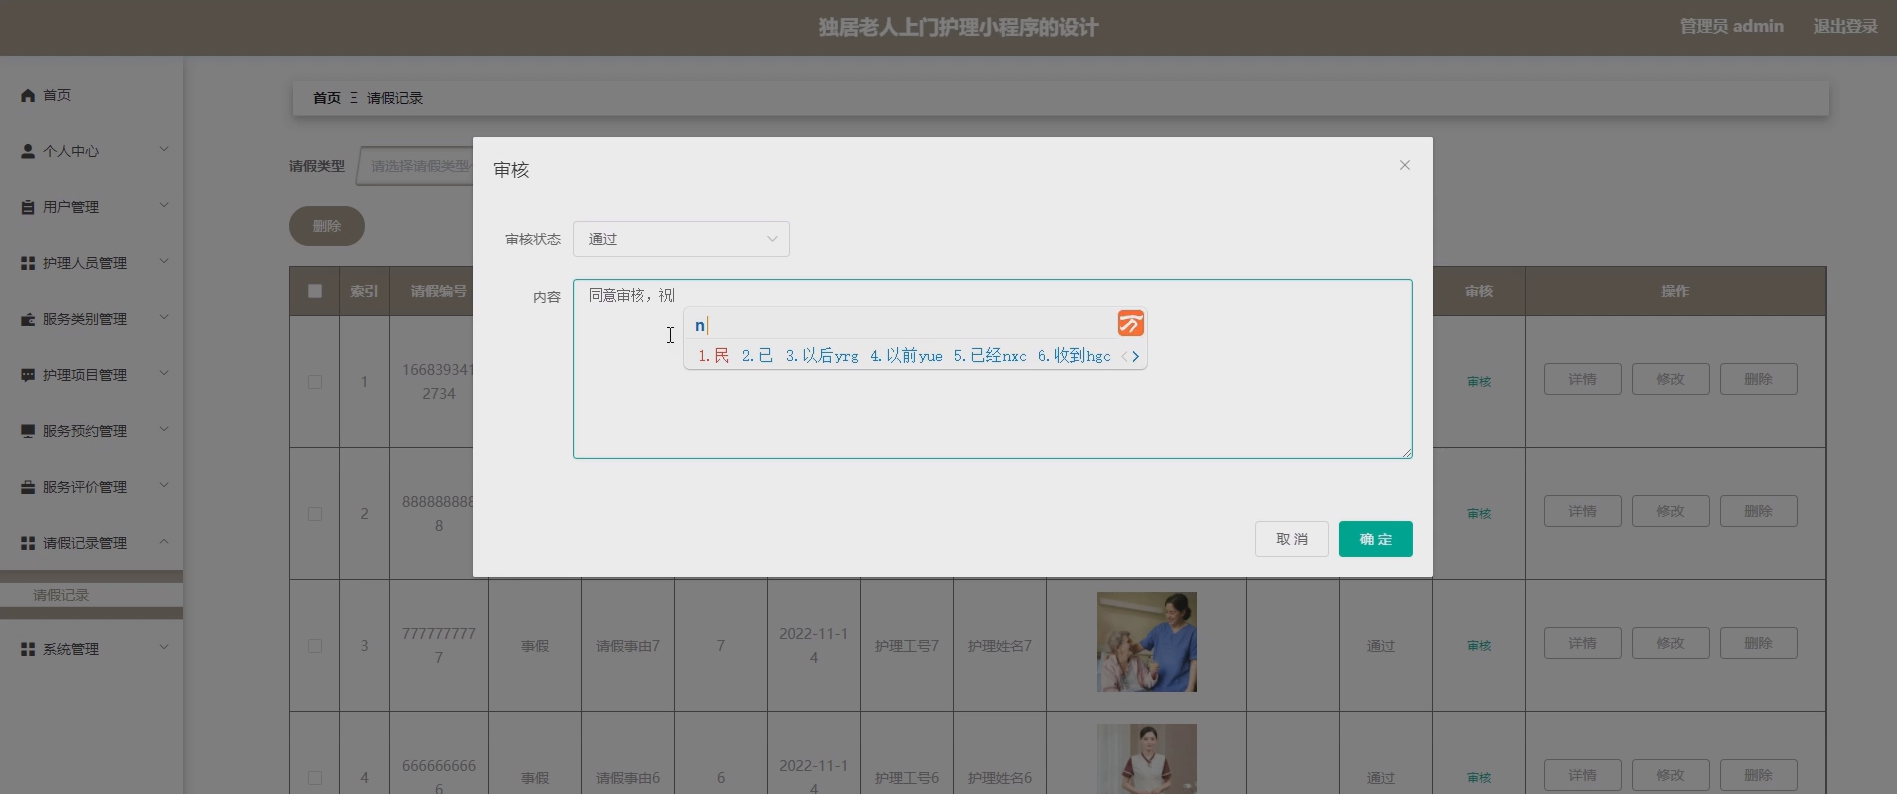Expand the 服务预约管理 menu chevron
Viewport: 1897px width, 794px height.
(164, 430)
